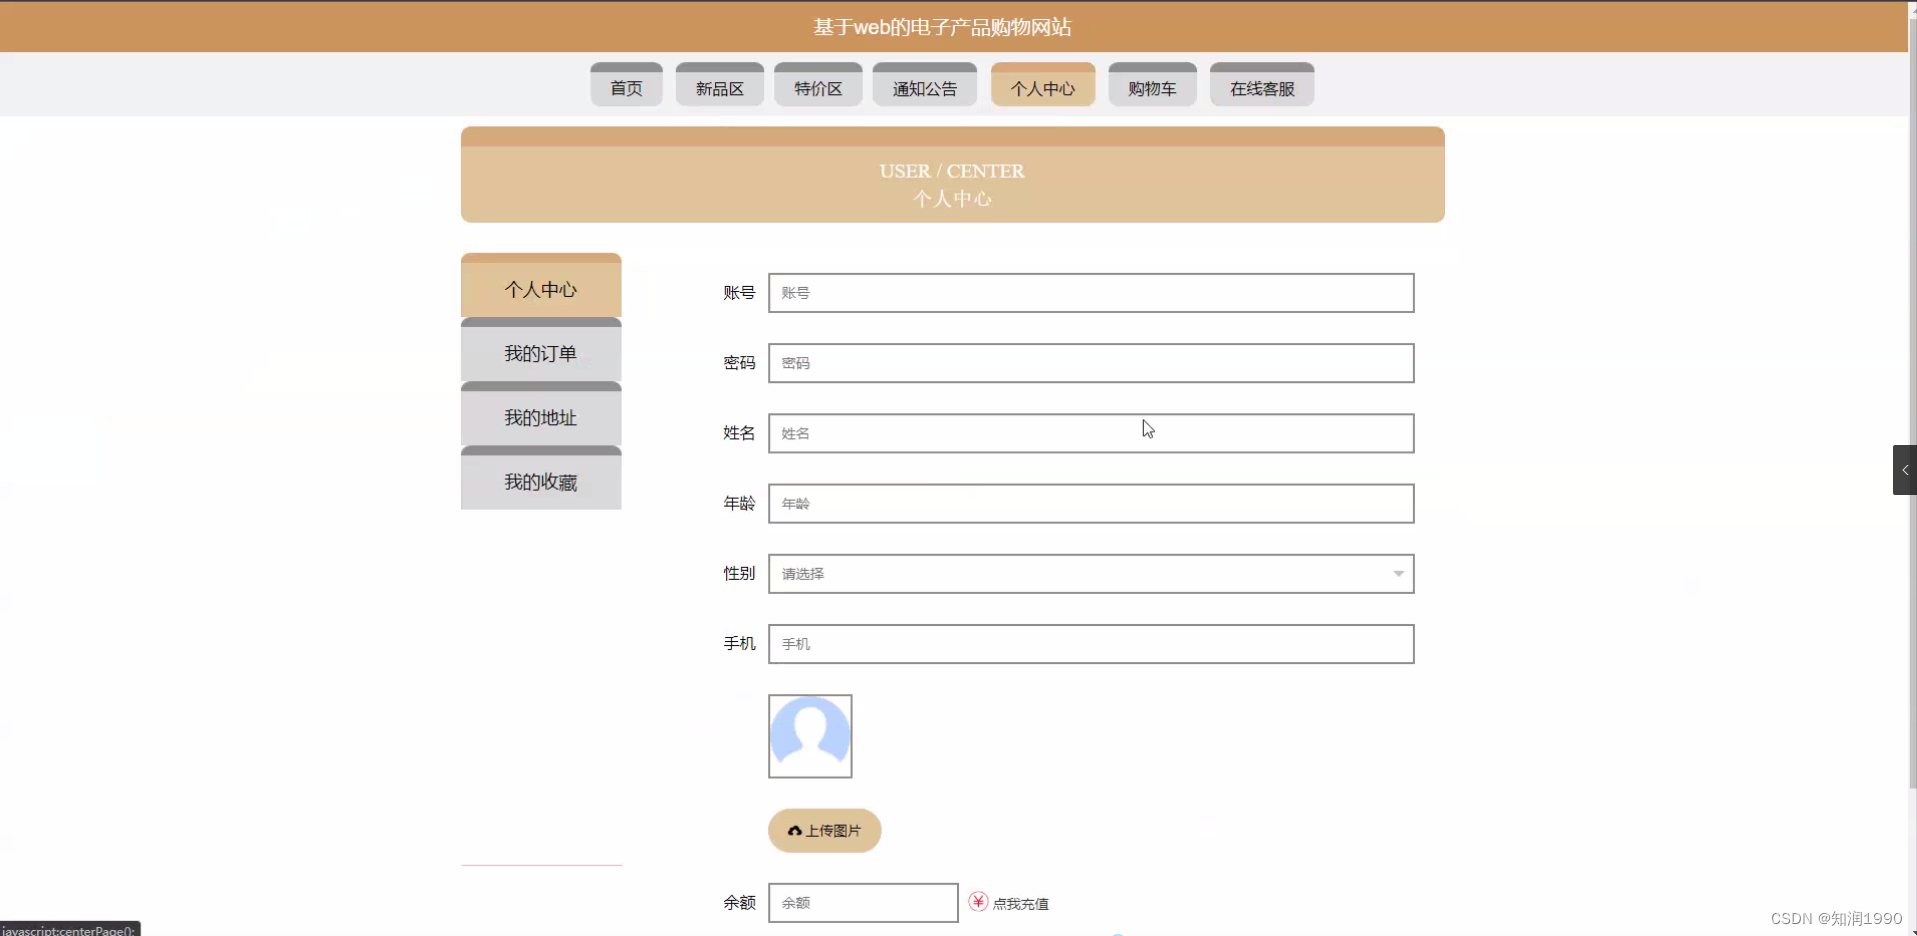The height and width of the screenshot is (936, 1917).
Task: Select 我的收藏 favorites in sidebar
Action: (540, 482)
